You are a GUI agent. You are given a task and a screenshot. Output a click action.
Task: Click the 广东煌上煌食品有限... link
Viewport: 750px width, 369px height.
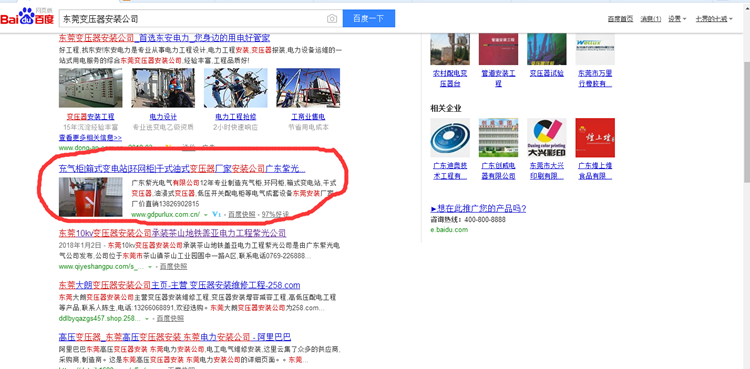595,171
